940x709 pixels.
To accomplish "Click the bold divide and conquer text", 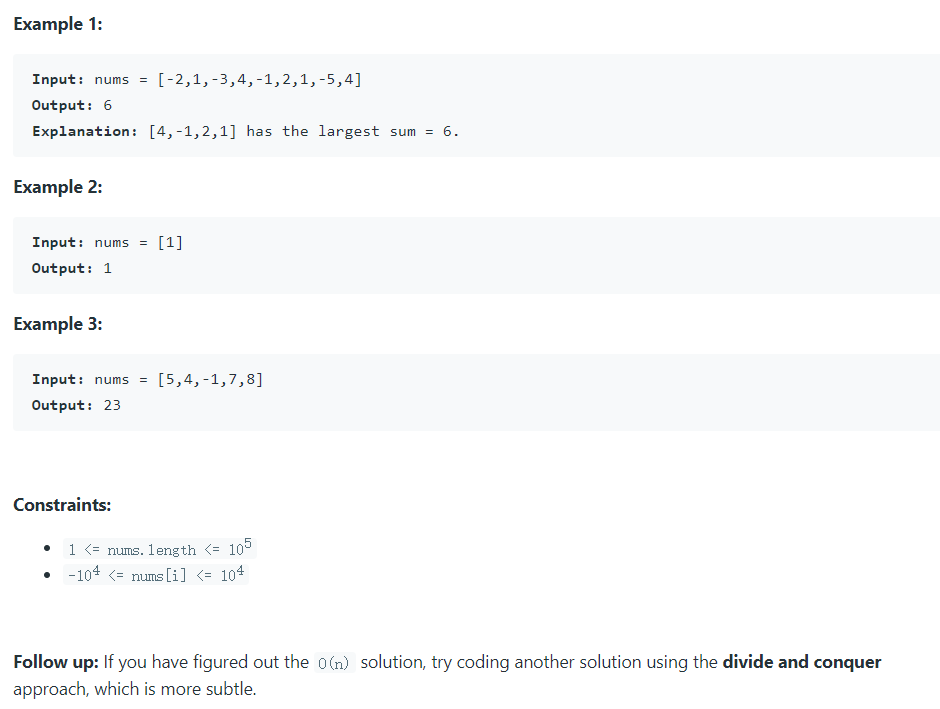I will pyautogui.click(x=802, y=662).
